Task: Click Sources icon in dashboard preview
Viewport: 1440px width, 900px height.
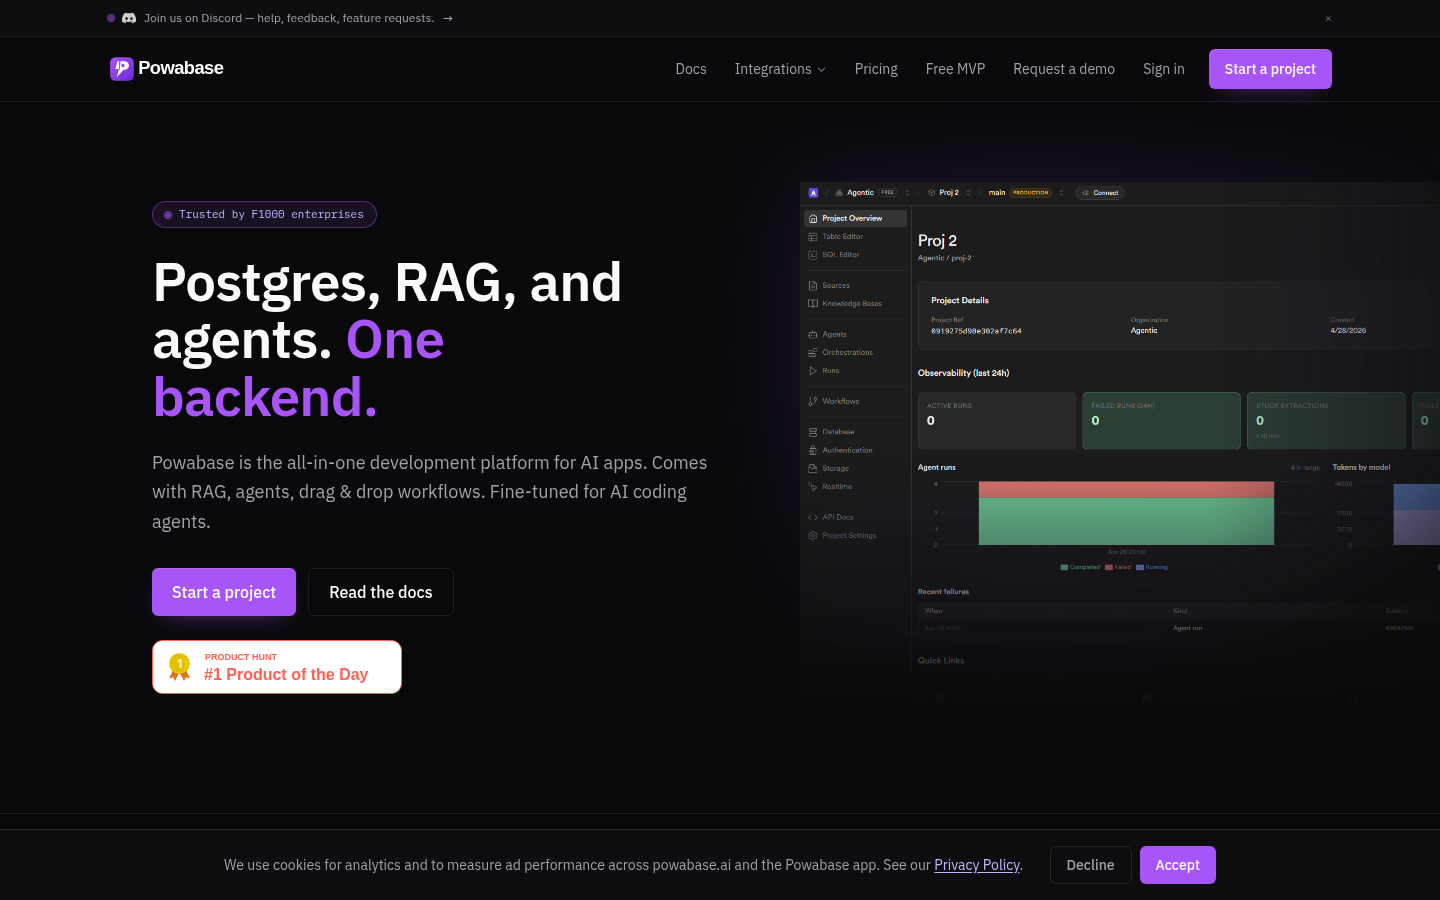Action: tap(813, 286)
